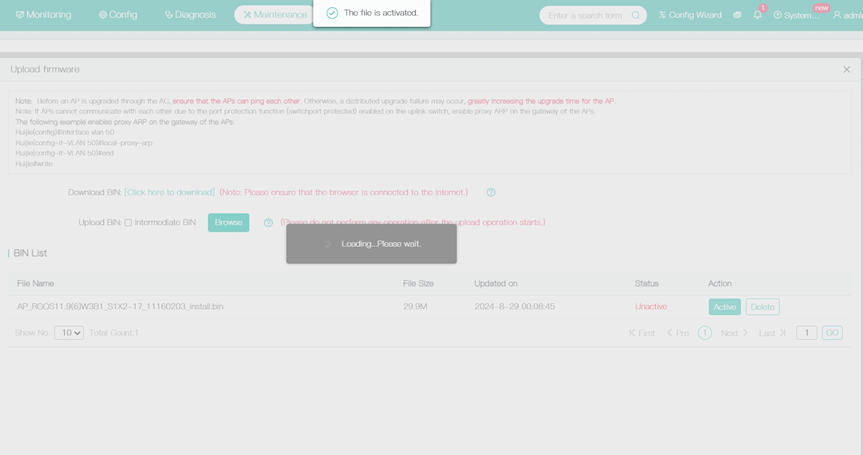Select the firmware file name text
863x455 pixels.
pyautogui.click(x=120, y=306)
